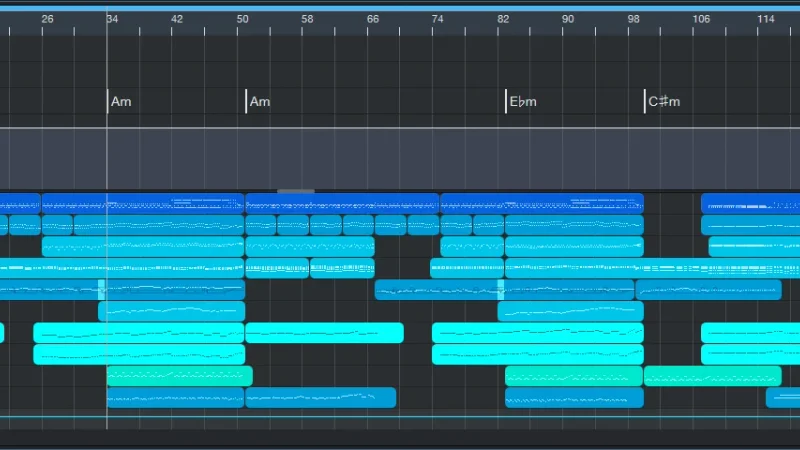800x450 pixels.
Task: Select dark blue top-track clip starting near bar 107
Action: [x=750, y=203]
